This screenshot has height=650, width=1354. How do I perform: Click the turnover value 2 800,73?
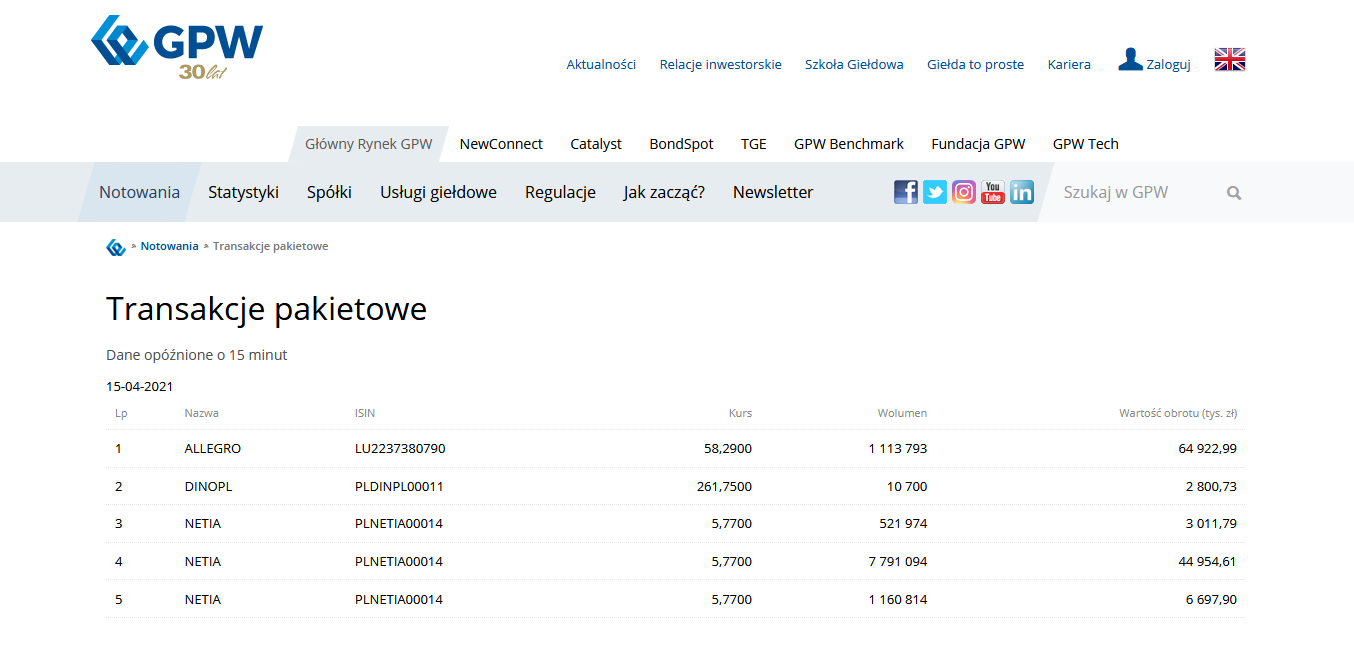(x=1211, y=487)
